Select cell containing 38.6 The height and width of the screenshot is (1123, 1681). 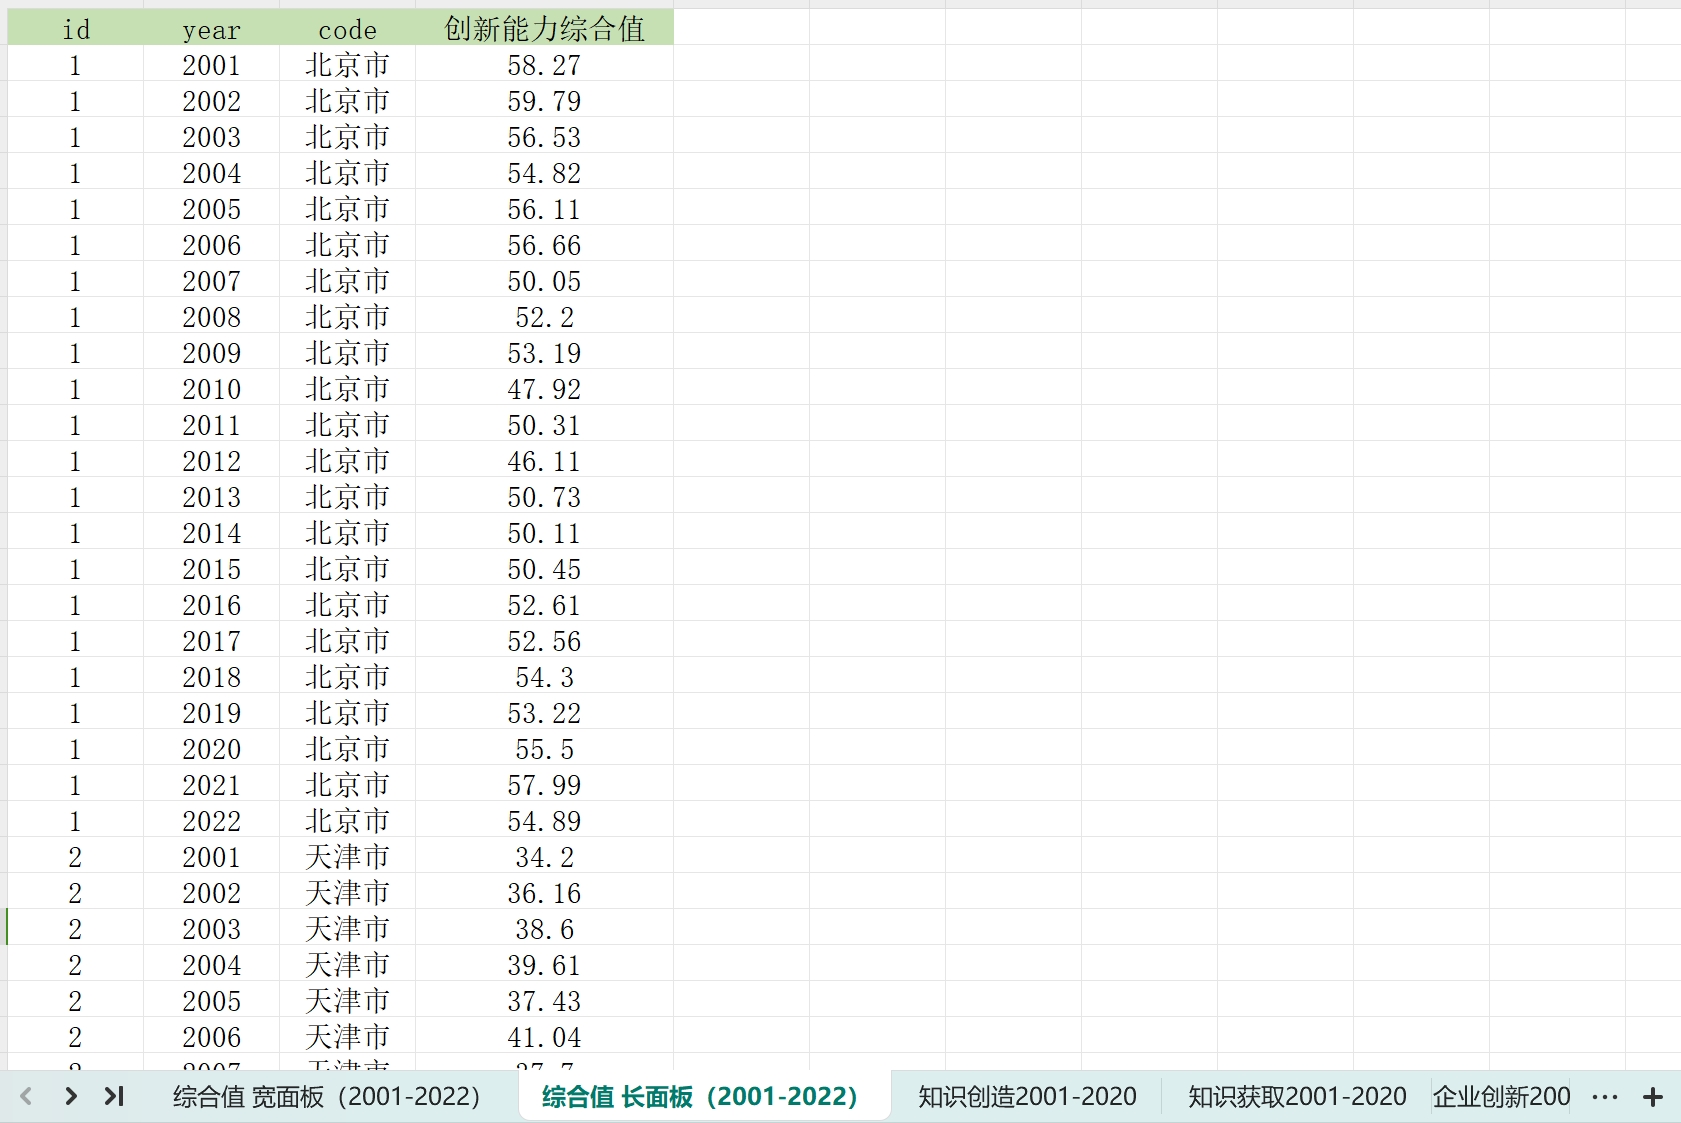pos(545,929)
